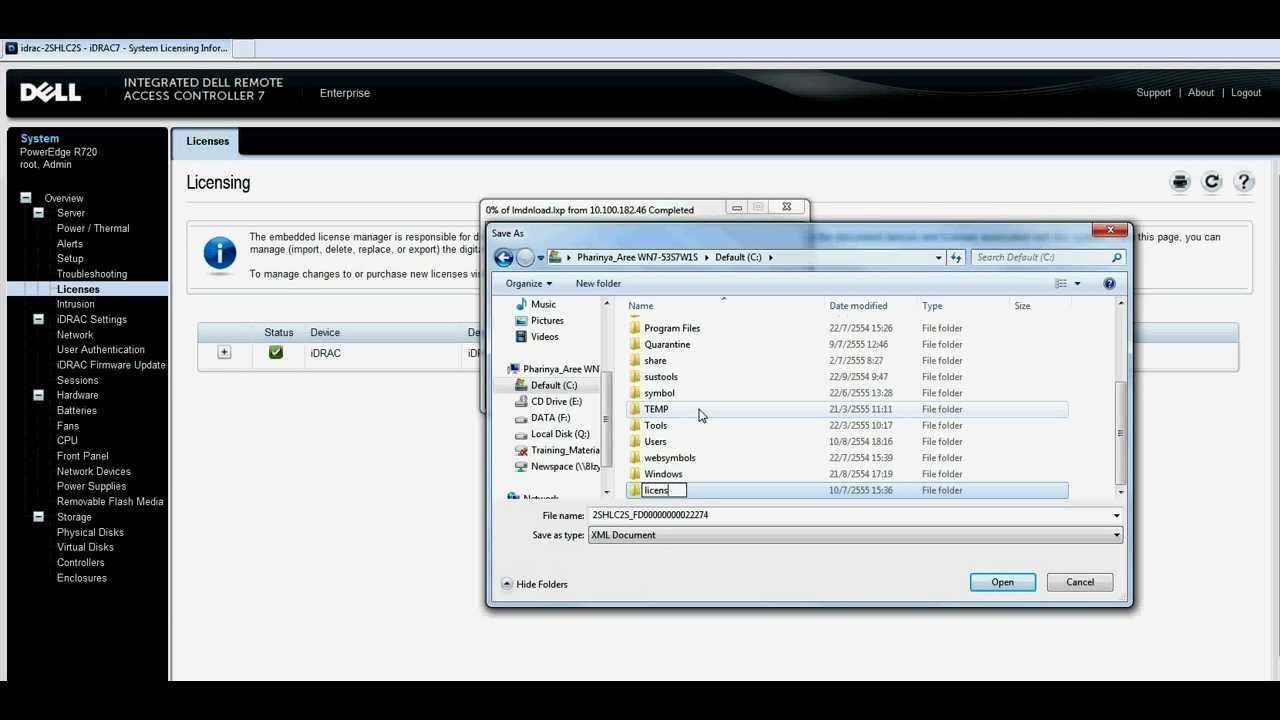The image size is (1280, 720).
Task: Click the Logout link
Action: (x=1246, y=93)
